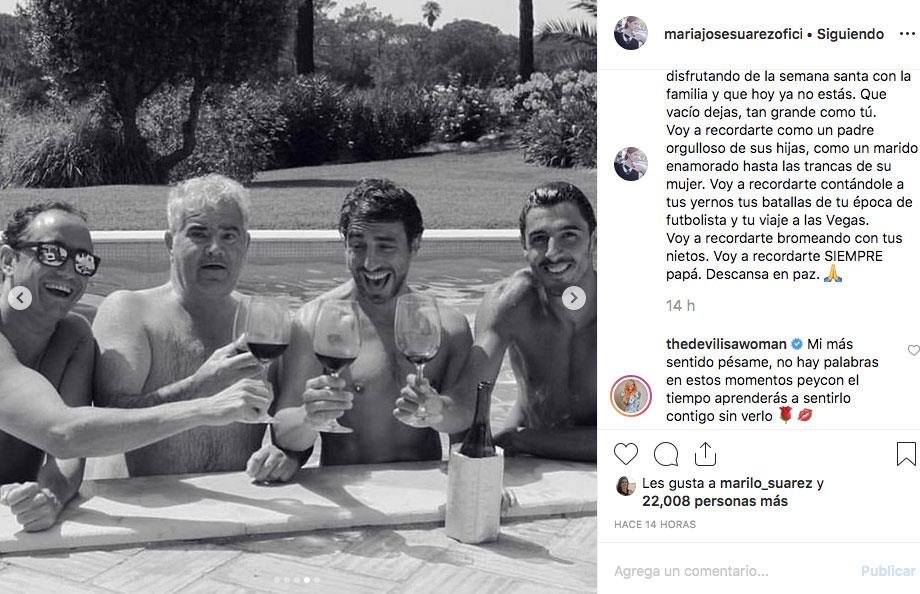920x594 pixels.
Task: Click the HACE 14 HORAS timestamp
Action: tap(655, 524)
